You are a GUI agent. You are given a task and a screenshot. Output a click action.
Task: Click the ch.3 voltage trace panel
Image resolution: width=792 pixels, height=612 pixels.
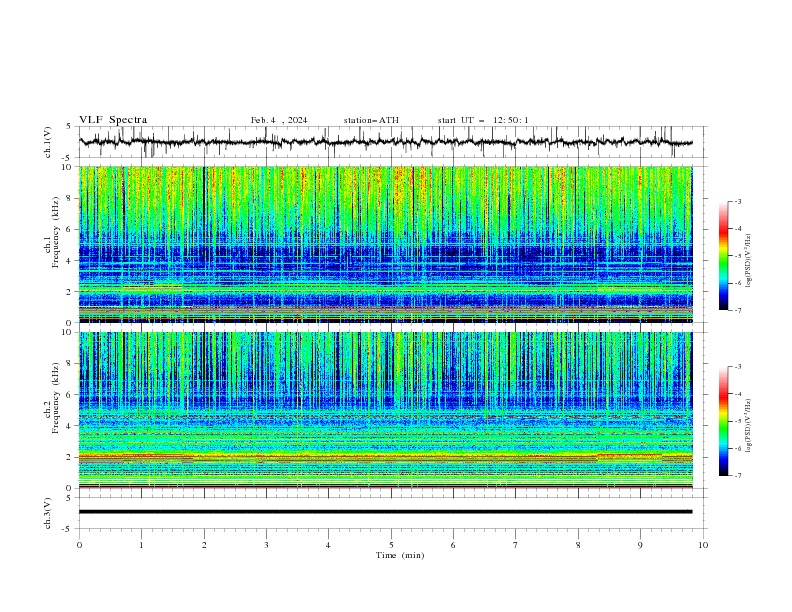(392, 513)
